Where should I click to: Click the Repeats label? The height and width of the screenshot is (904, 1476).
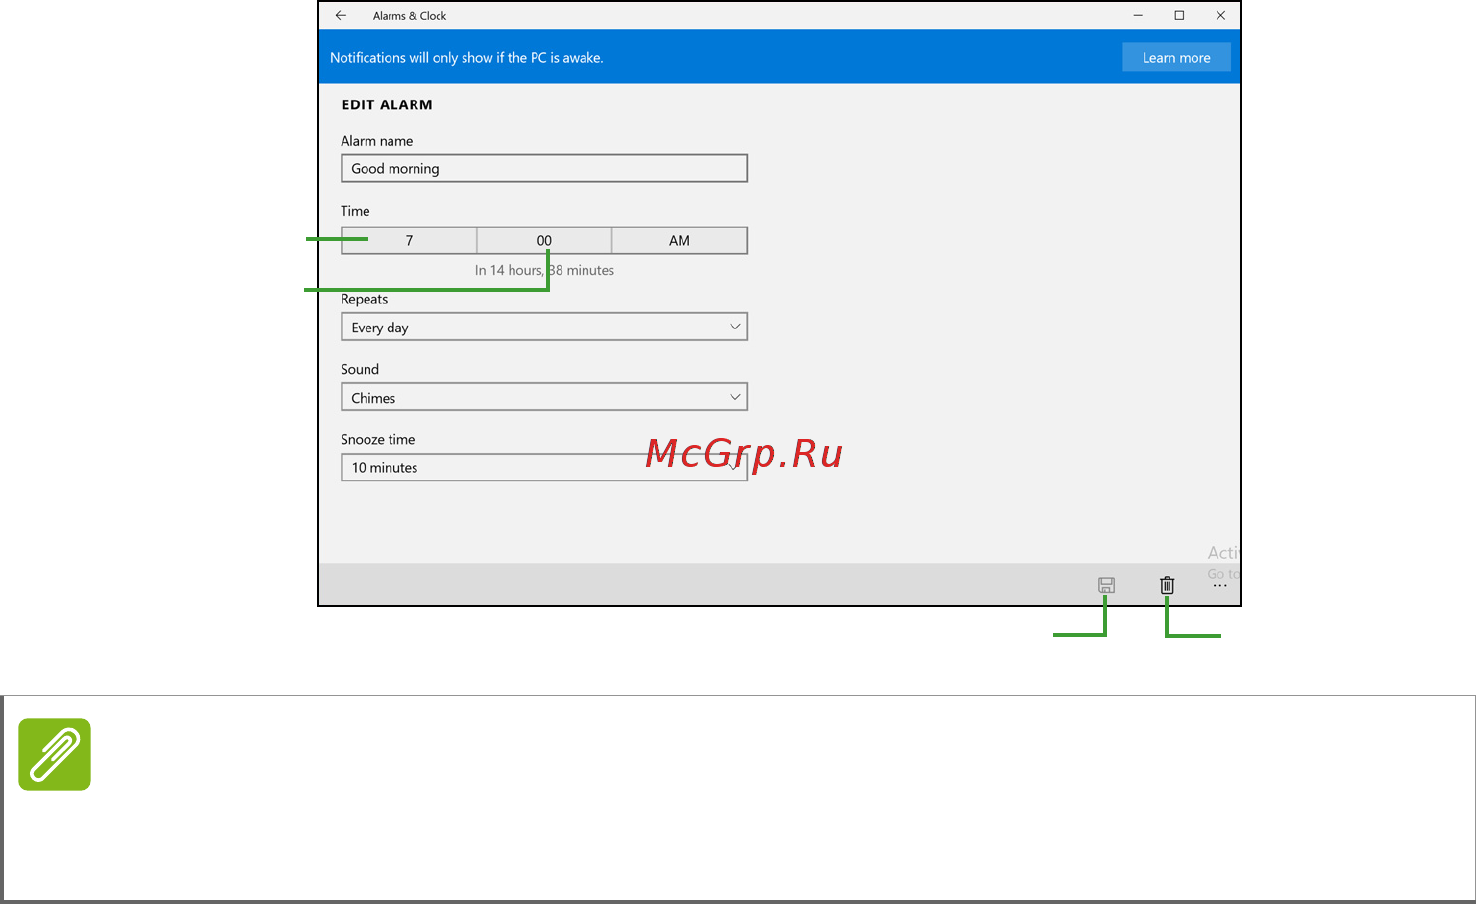point(364,299)
